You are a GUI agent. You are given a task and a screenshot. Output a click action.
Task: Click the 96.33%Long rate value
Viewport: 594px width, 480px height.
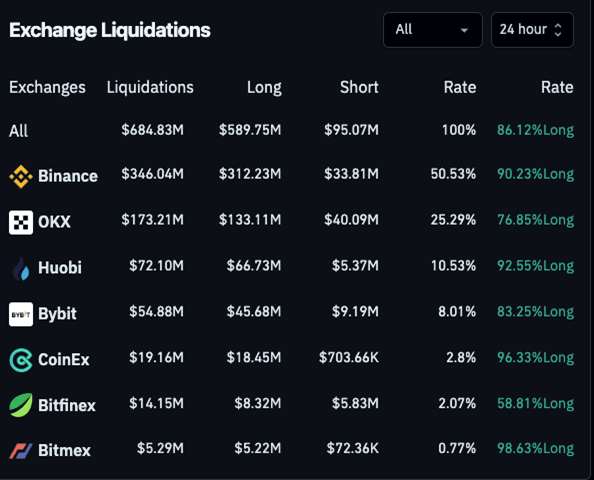[535, 358]
